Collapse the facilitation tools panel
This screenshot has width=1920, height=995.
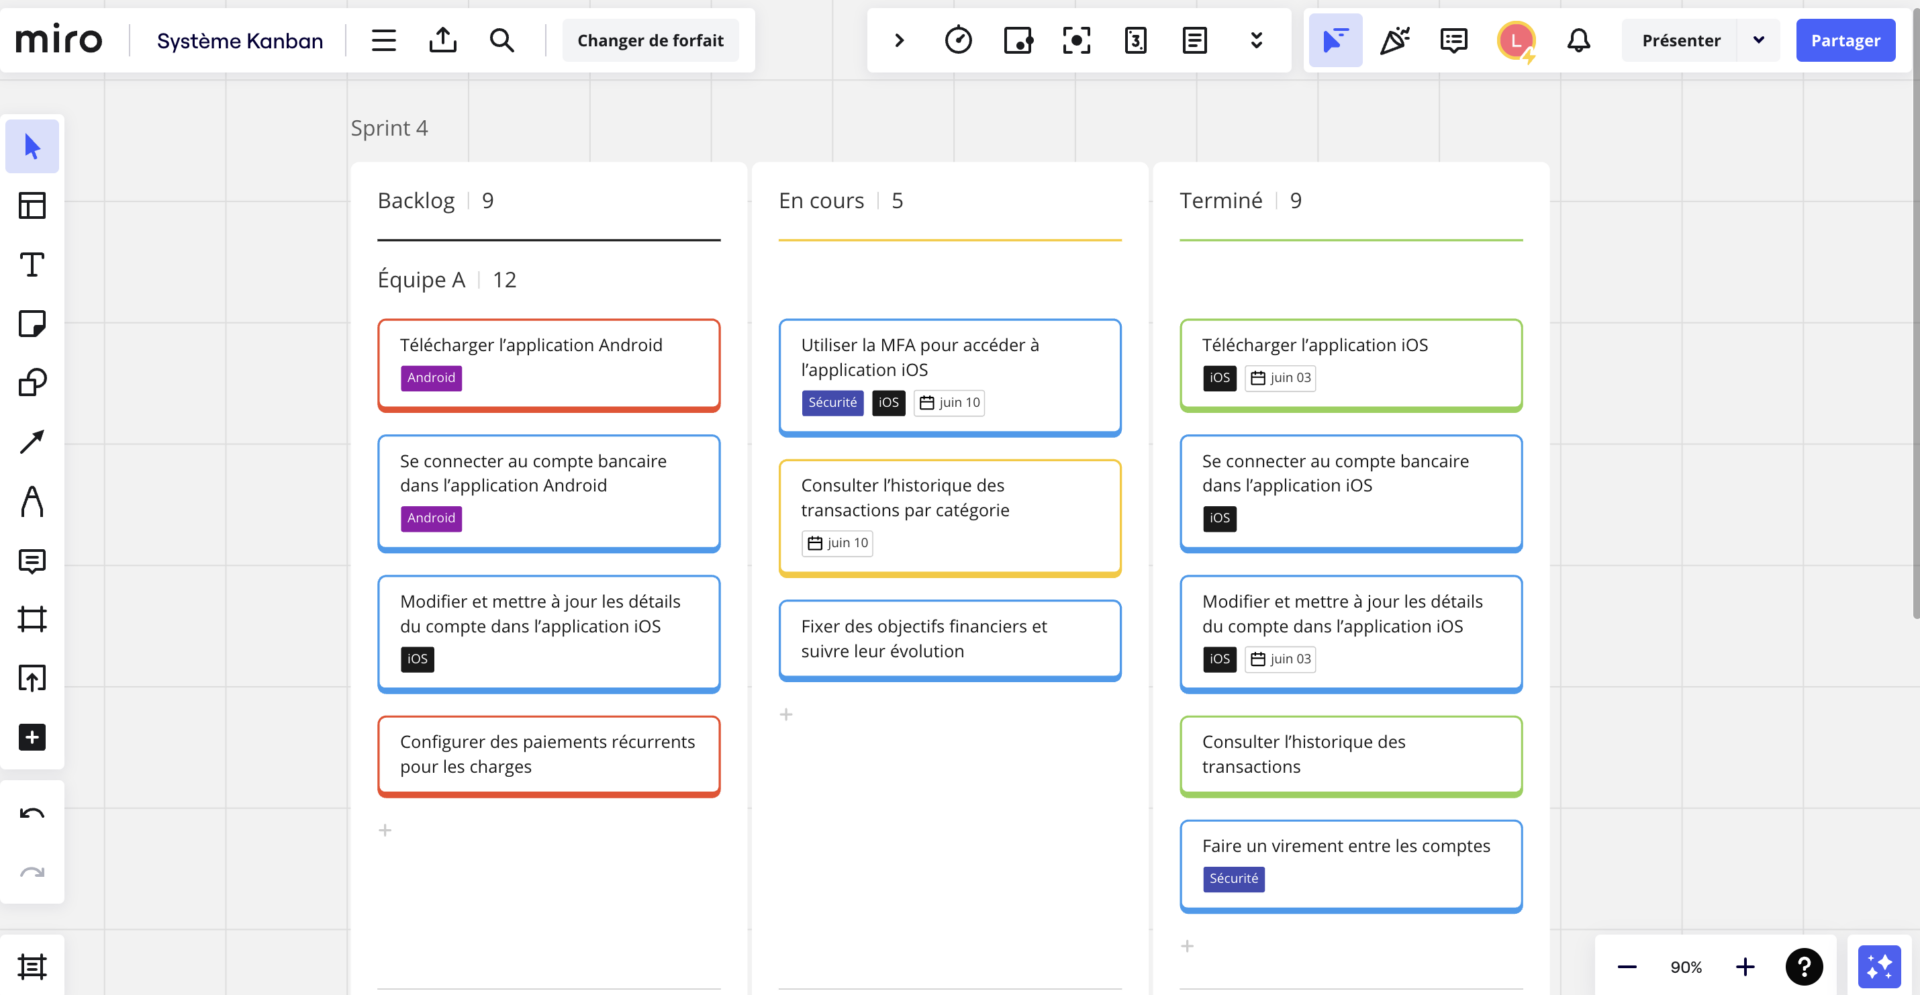[x=899, y=40]
